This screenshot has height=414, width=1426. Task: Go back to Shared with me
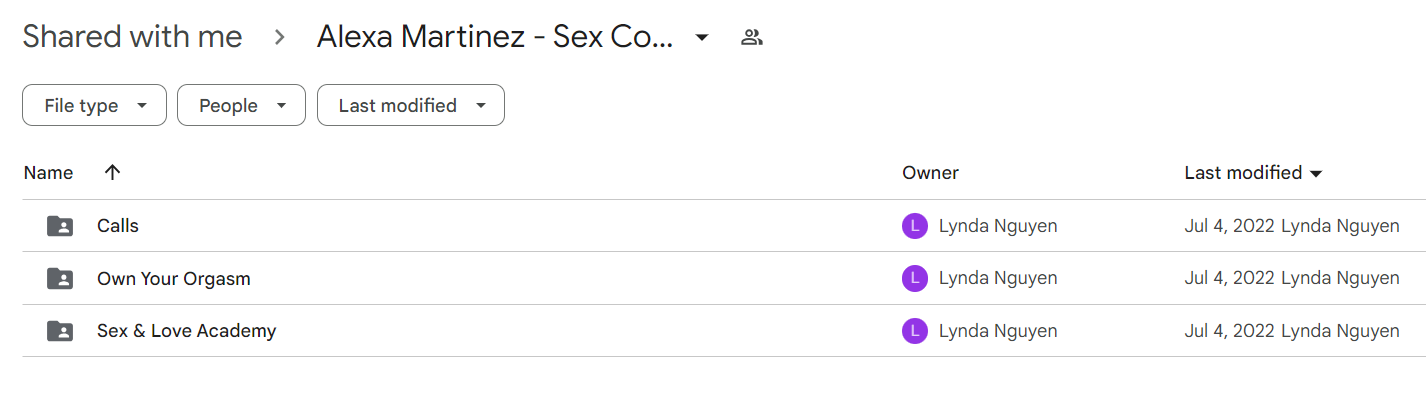point(132,37)
